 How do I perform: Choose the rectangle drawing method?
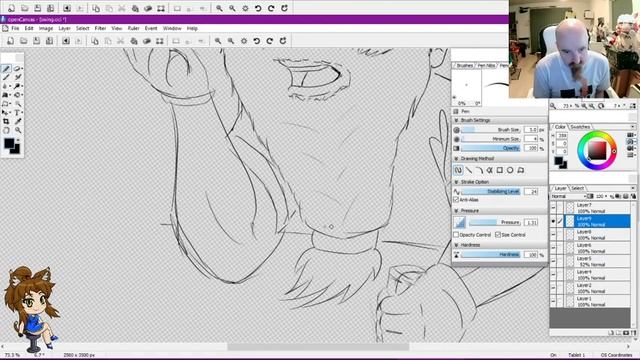pos(500,170)
